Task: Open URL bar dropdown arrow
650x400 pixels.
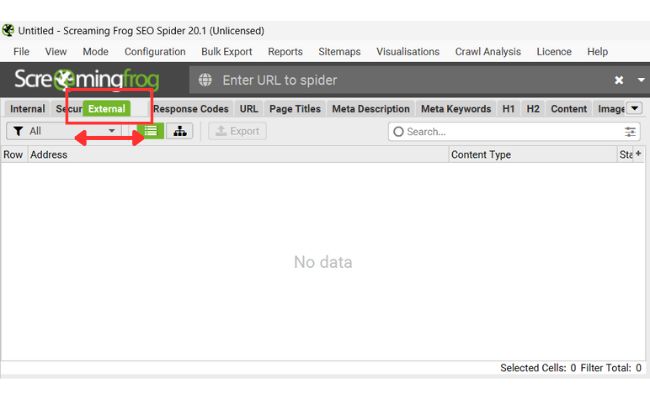Action: pos(640,80)
